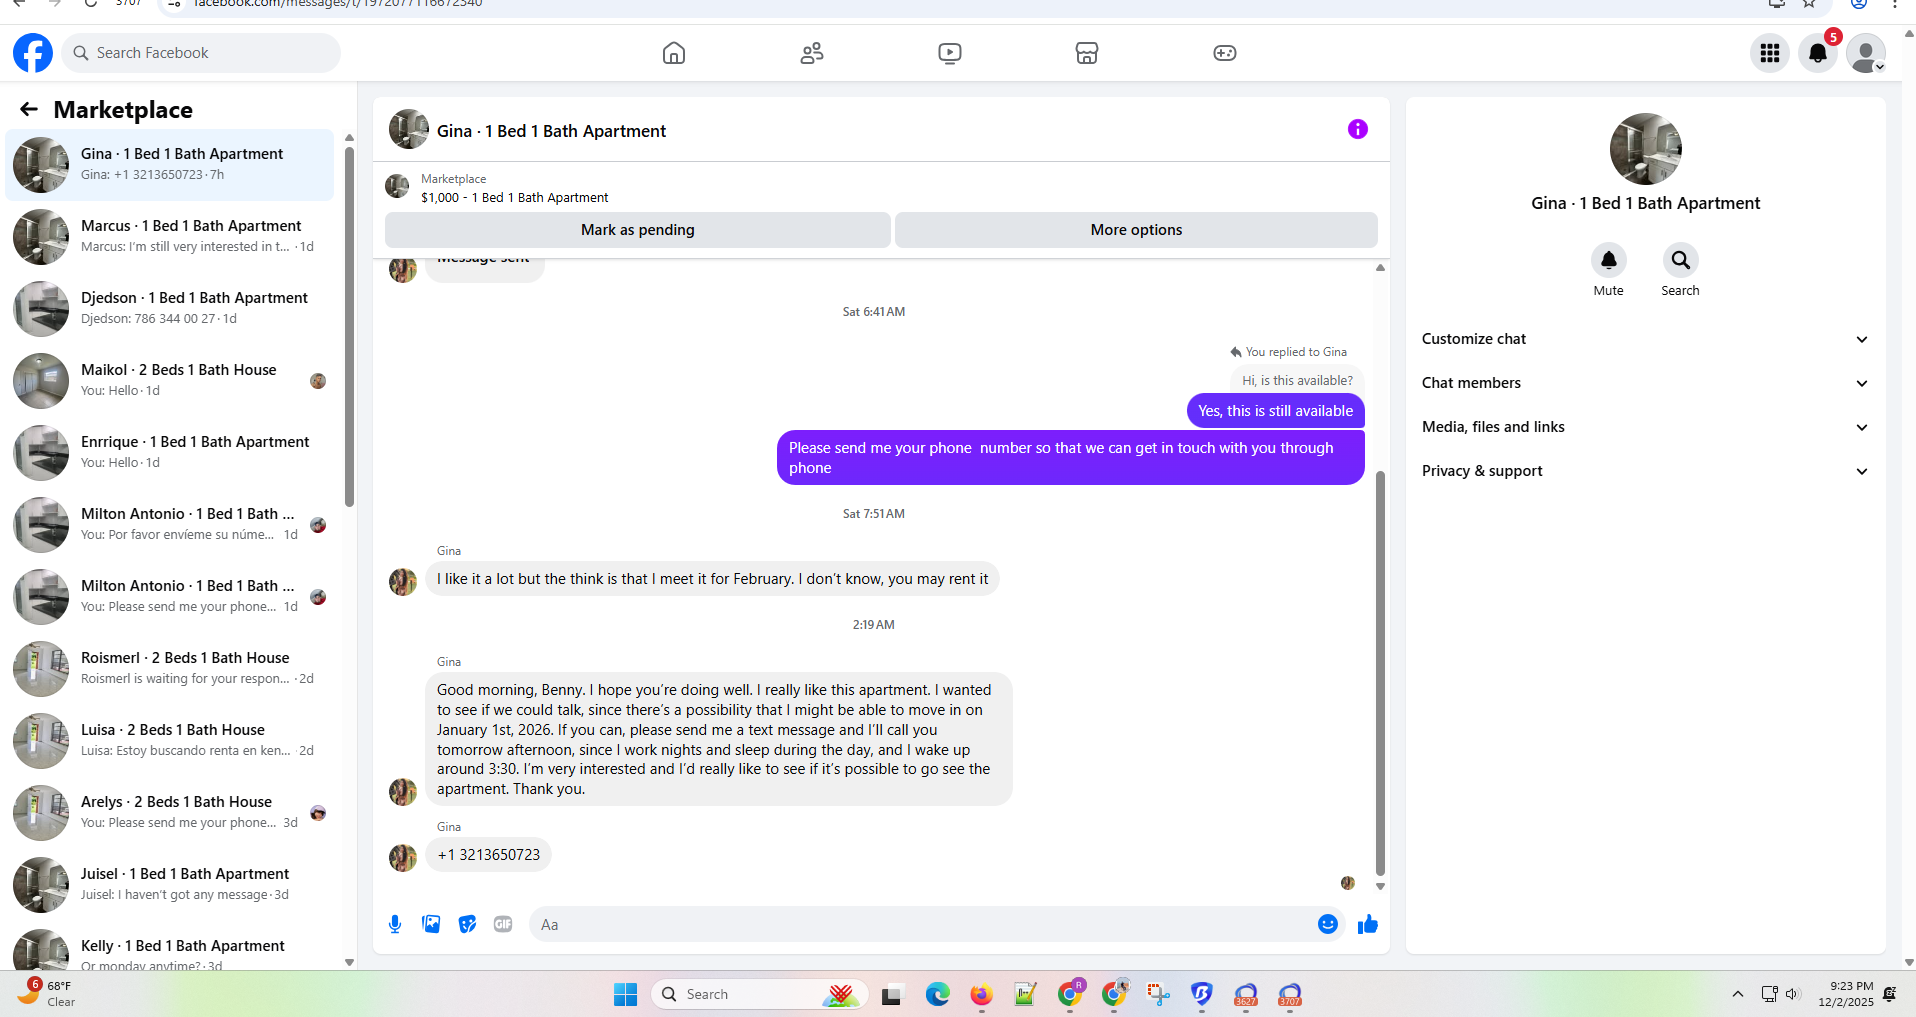Open the Facebook menu grid icon
The image size is (1916, 1017).
(1770, 53)
